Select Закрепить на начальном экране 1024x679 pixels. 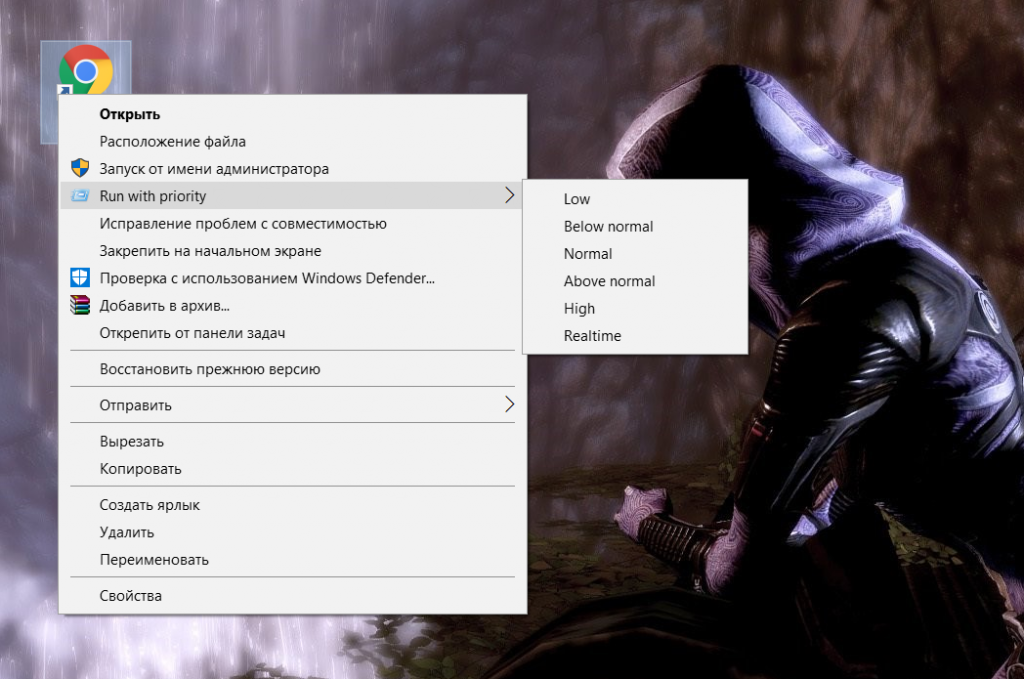point(210,251)
